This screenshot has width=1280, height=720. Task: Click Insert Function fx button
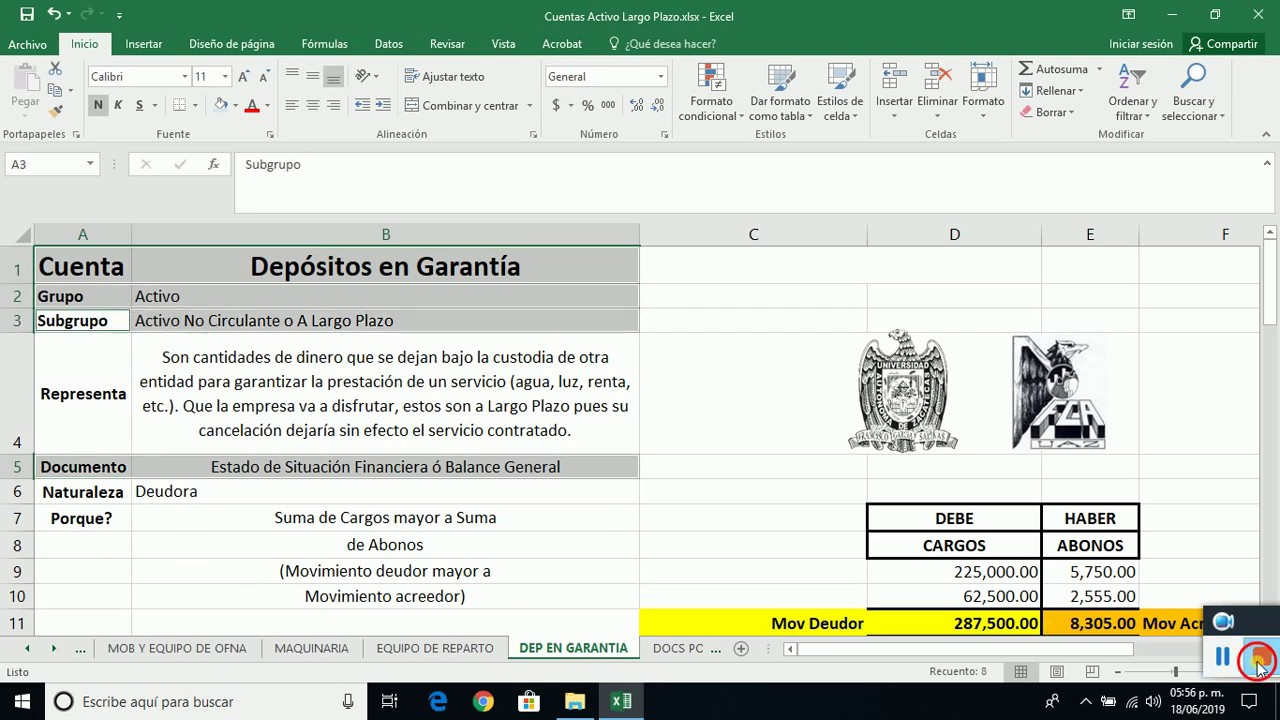213,164
